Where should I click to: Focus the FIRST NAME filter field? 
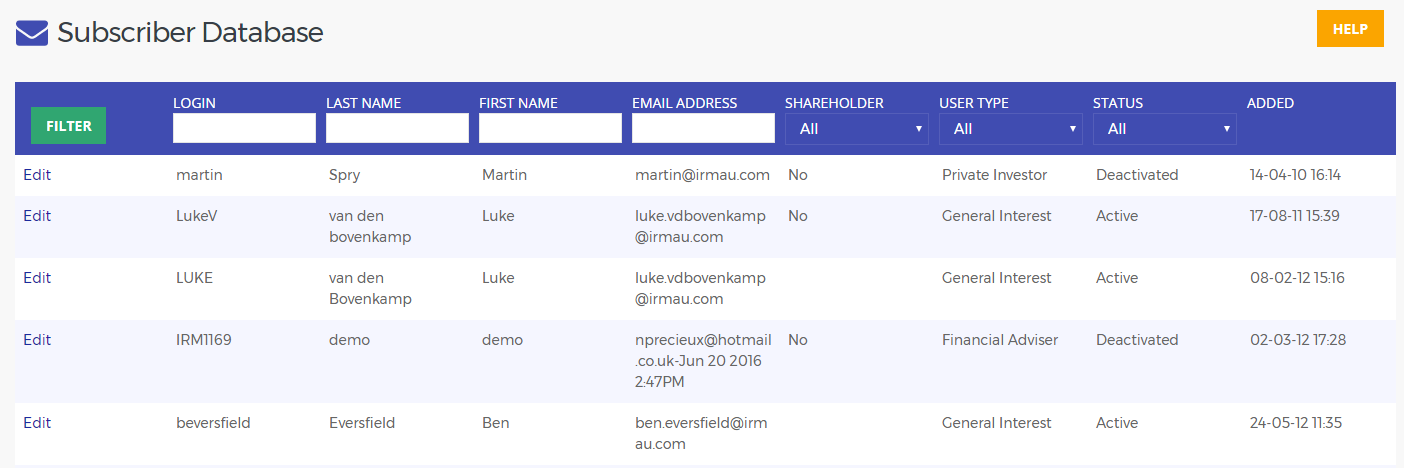550,128
